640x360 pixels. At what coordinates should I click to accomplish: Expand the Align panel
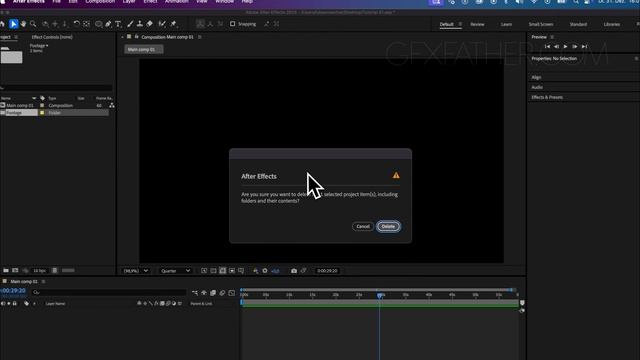point(536,77)
